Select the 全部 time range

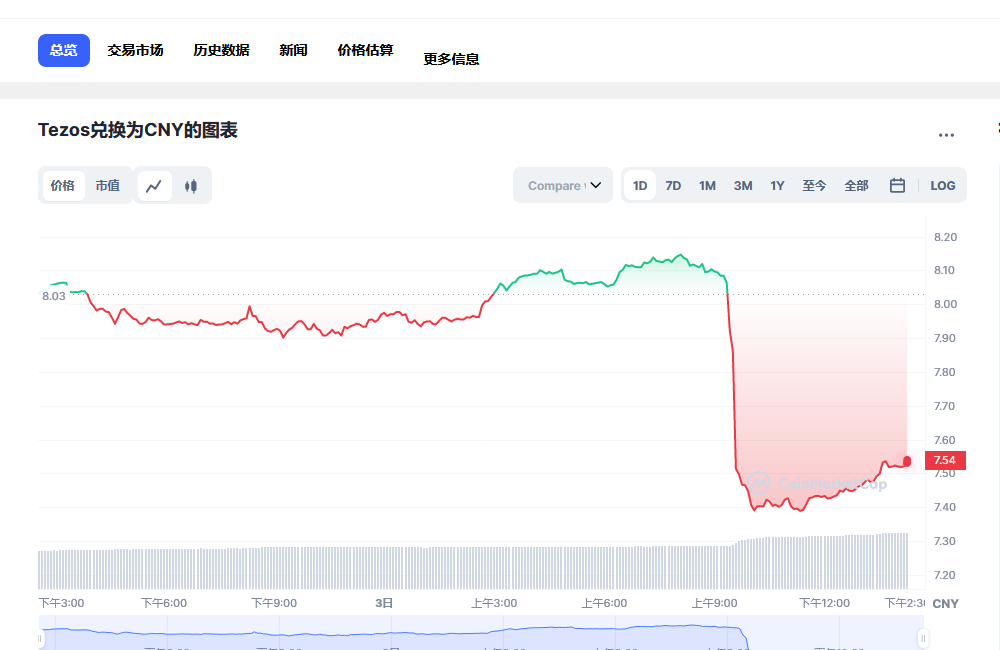(857, 186)
